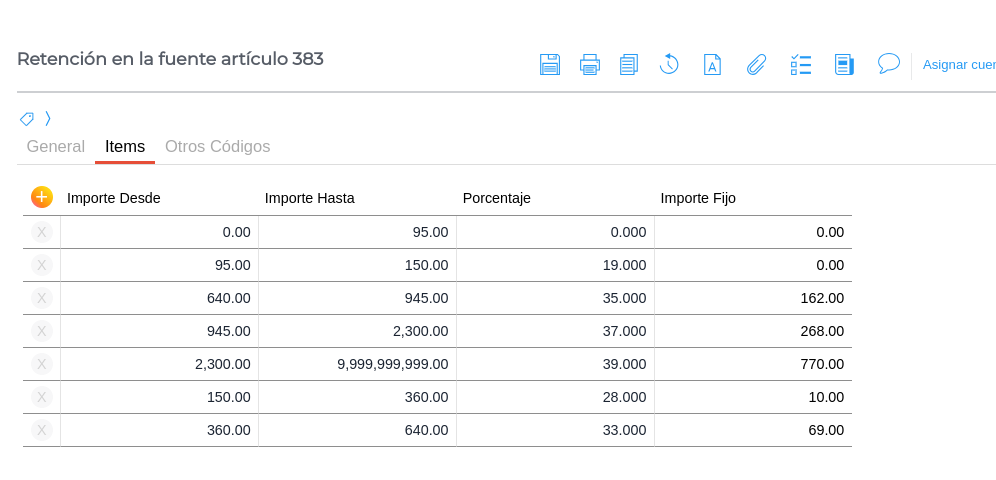Select the Items tab
The image size is (996, 480).
point(125,147)
